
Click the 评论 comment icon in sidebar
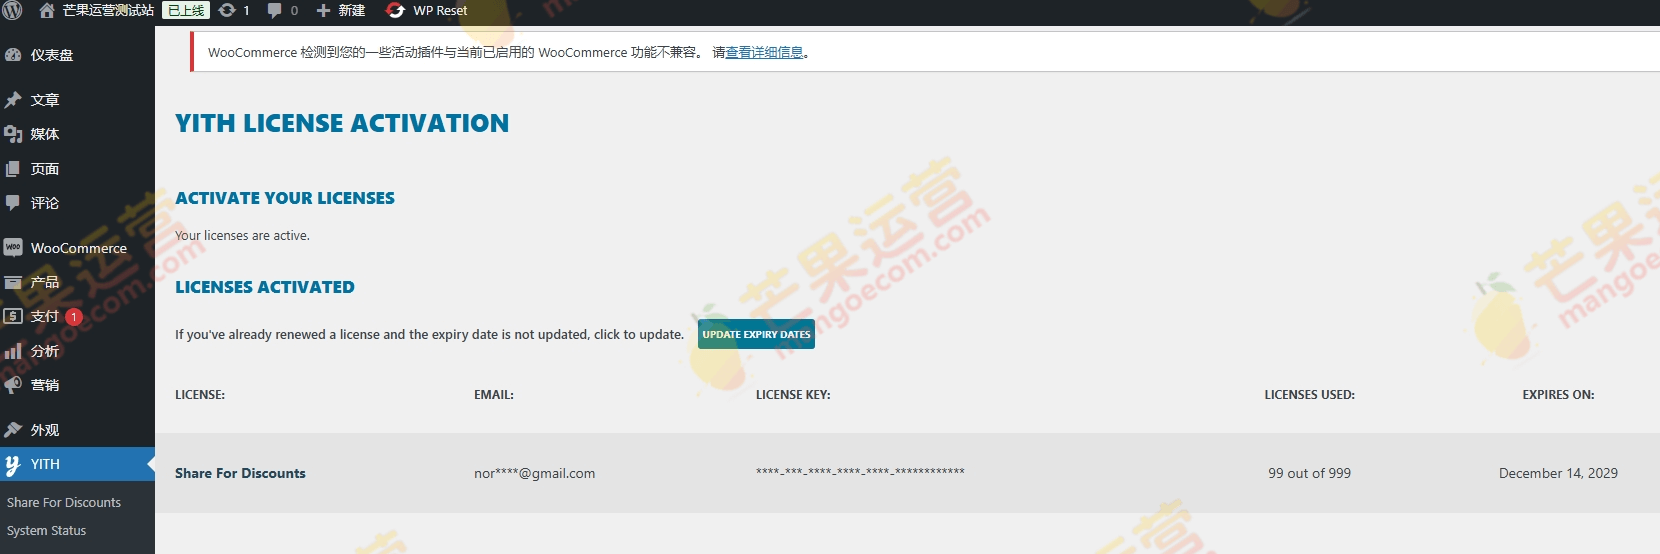point(13,203)
